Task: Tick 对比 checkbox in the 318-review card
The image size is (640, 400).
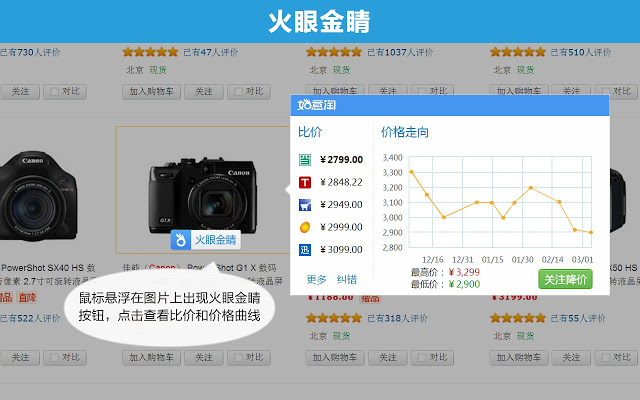Action: click(422, 358)
